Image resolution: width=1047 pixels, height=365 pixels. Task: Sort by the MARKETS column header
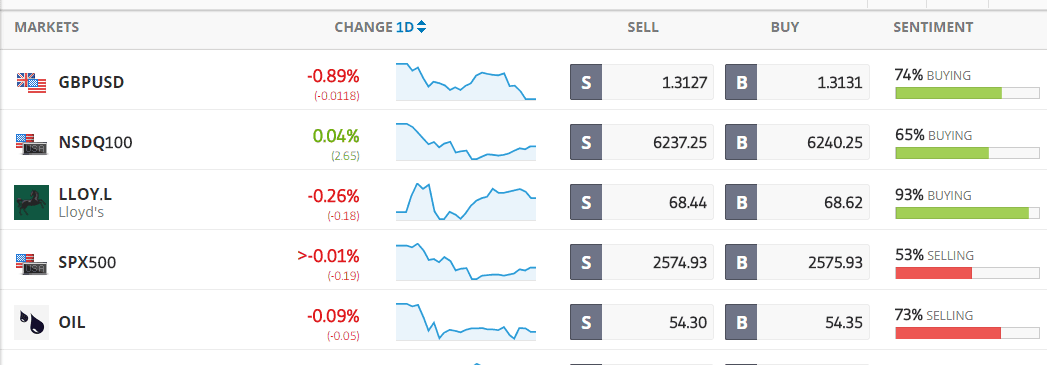coord(47,27)
